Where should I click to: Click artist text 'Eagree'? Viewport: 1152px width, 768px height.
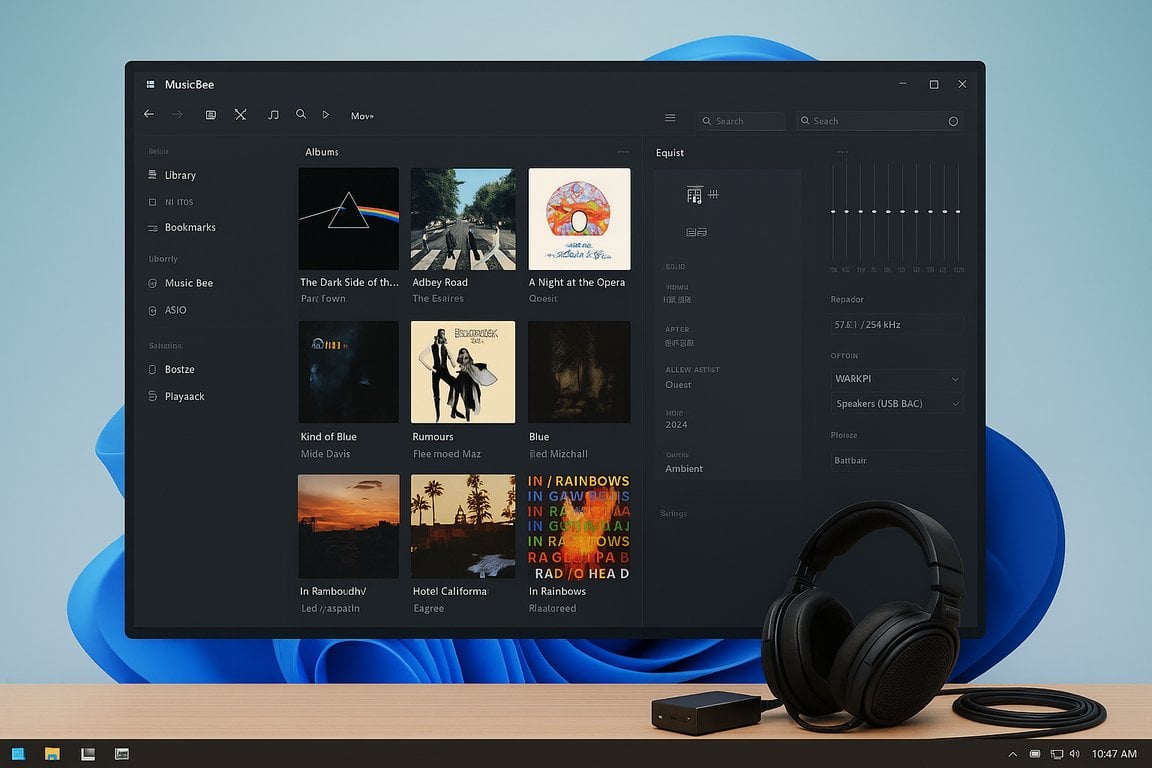click(x=428, y=609)
